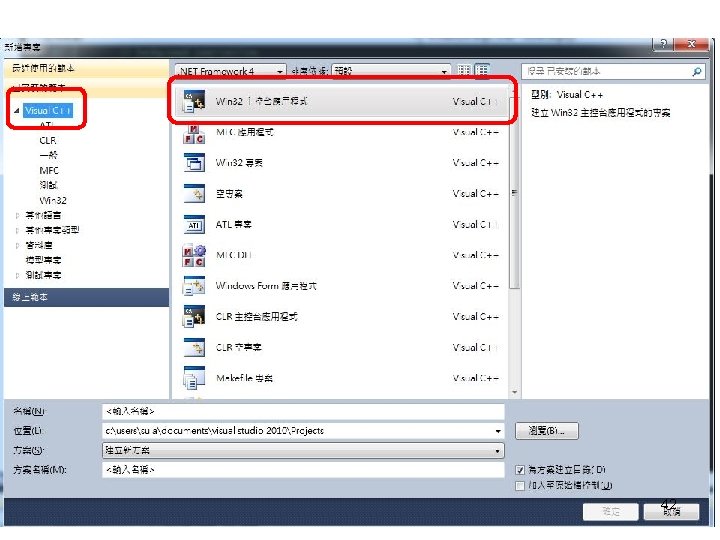Image resolution: width=720 pixels, height=540 pixels.
Task: Expand the 測試專案 tree node
Action: 17,276
